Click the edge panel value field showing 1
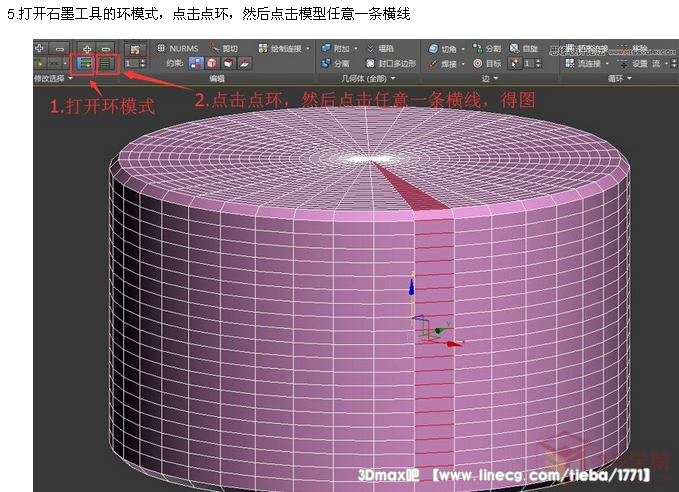The image size is (679, 492). click(x=529, y=63)
